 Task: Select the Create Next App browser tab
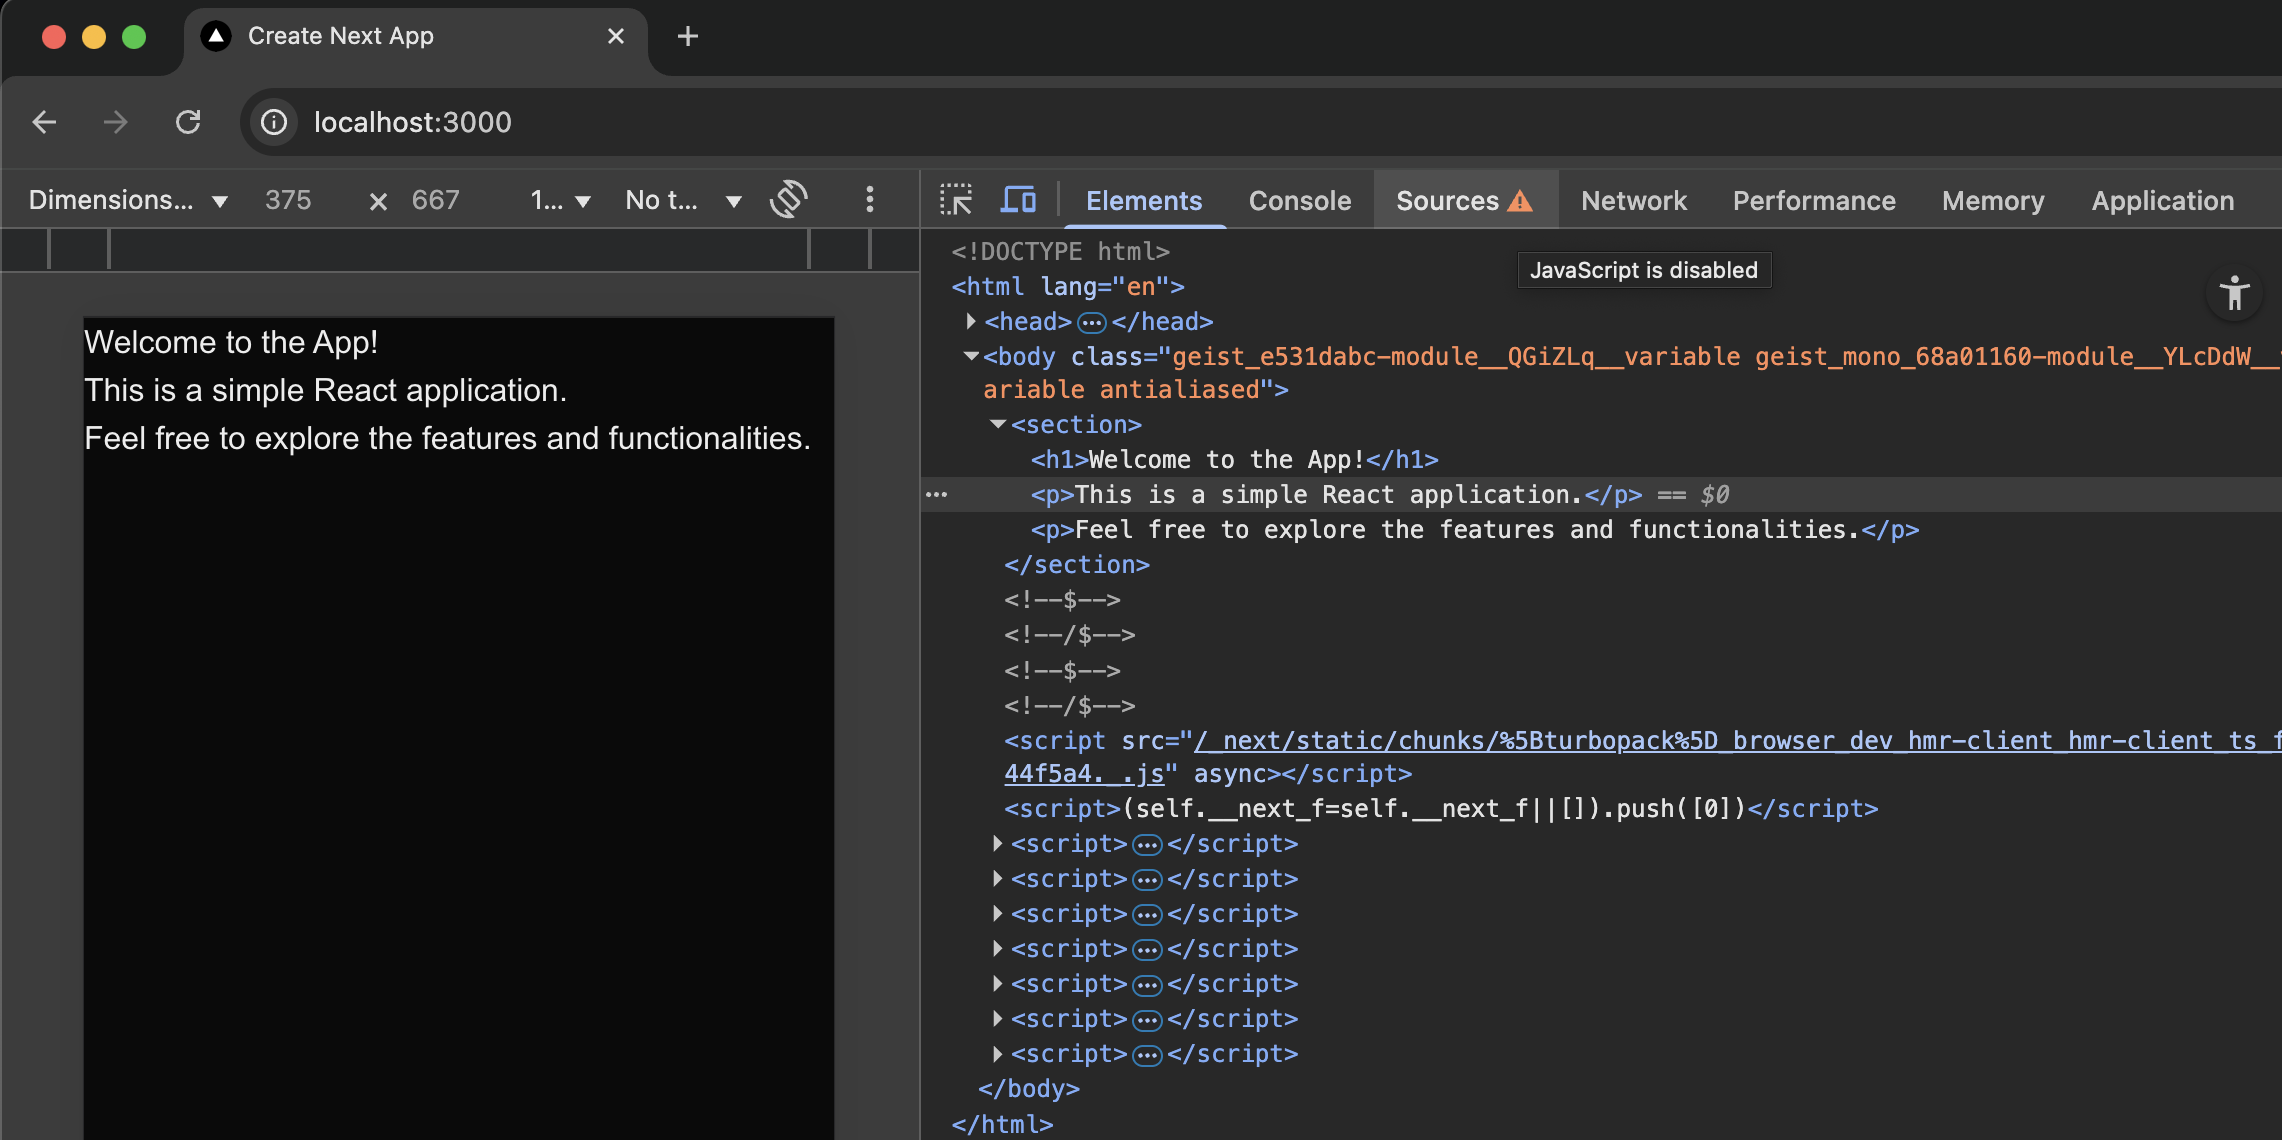[414, 37]
